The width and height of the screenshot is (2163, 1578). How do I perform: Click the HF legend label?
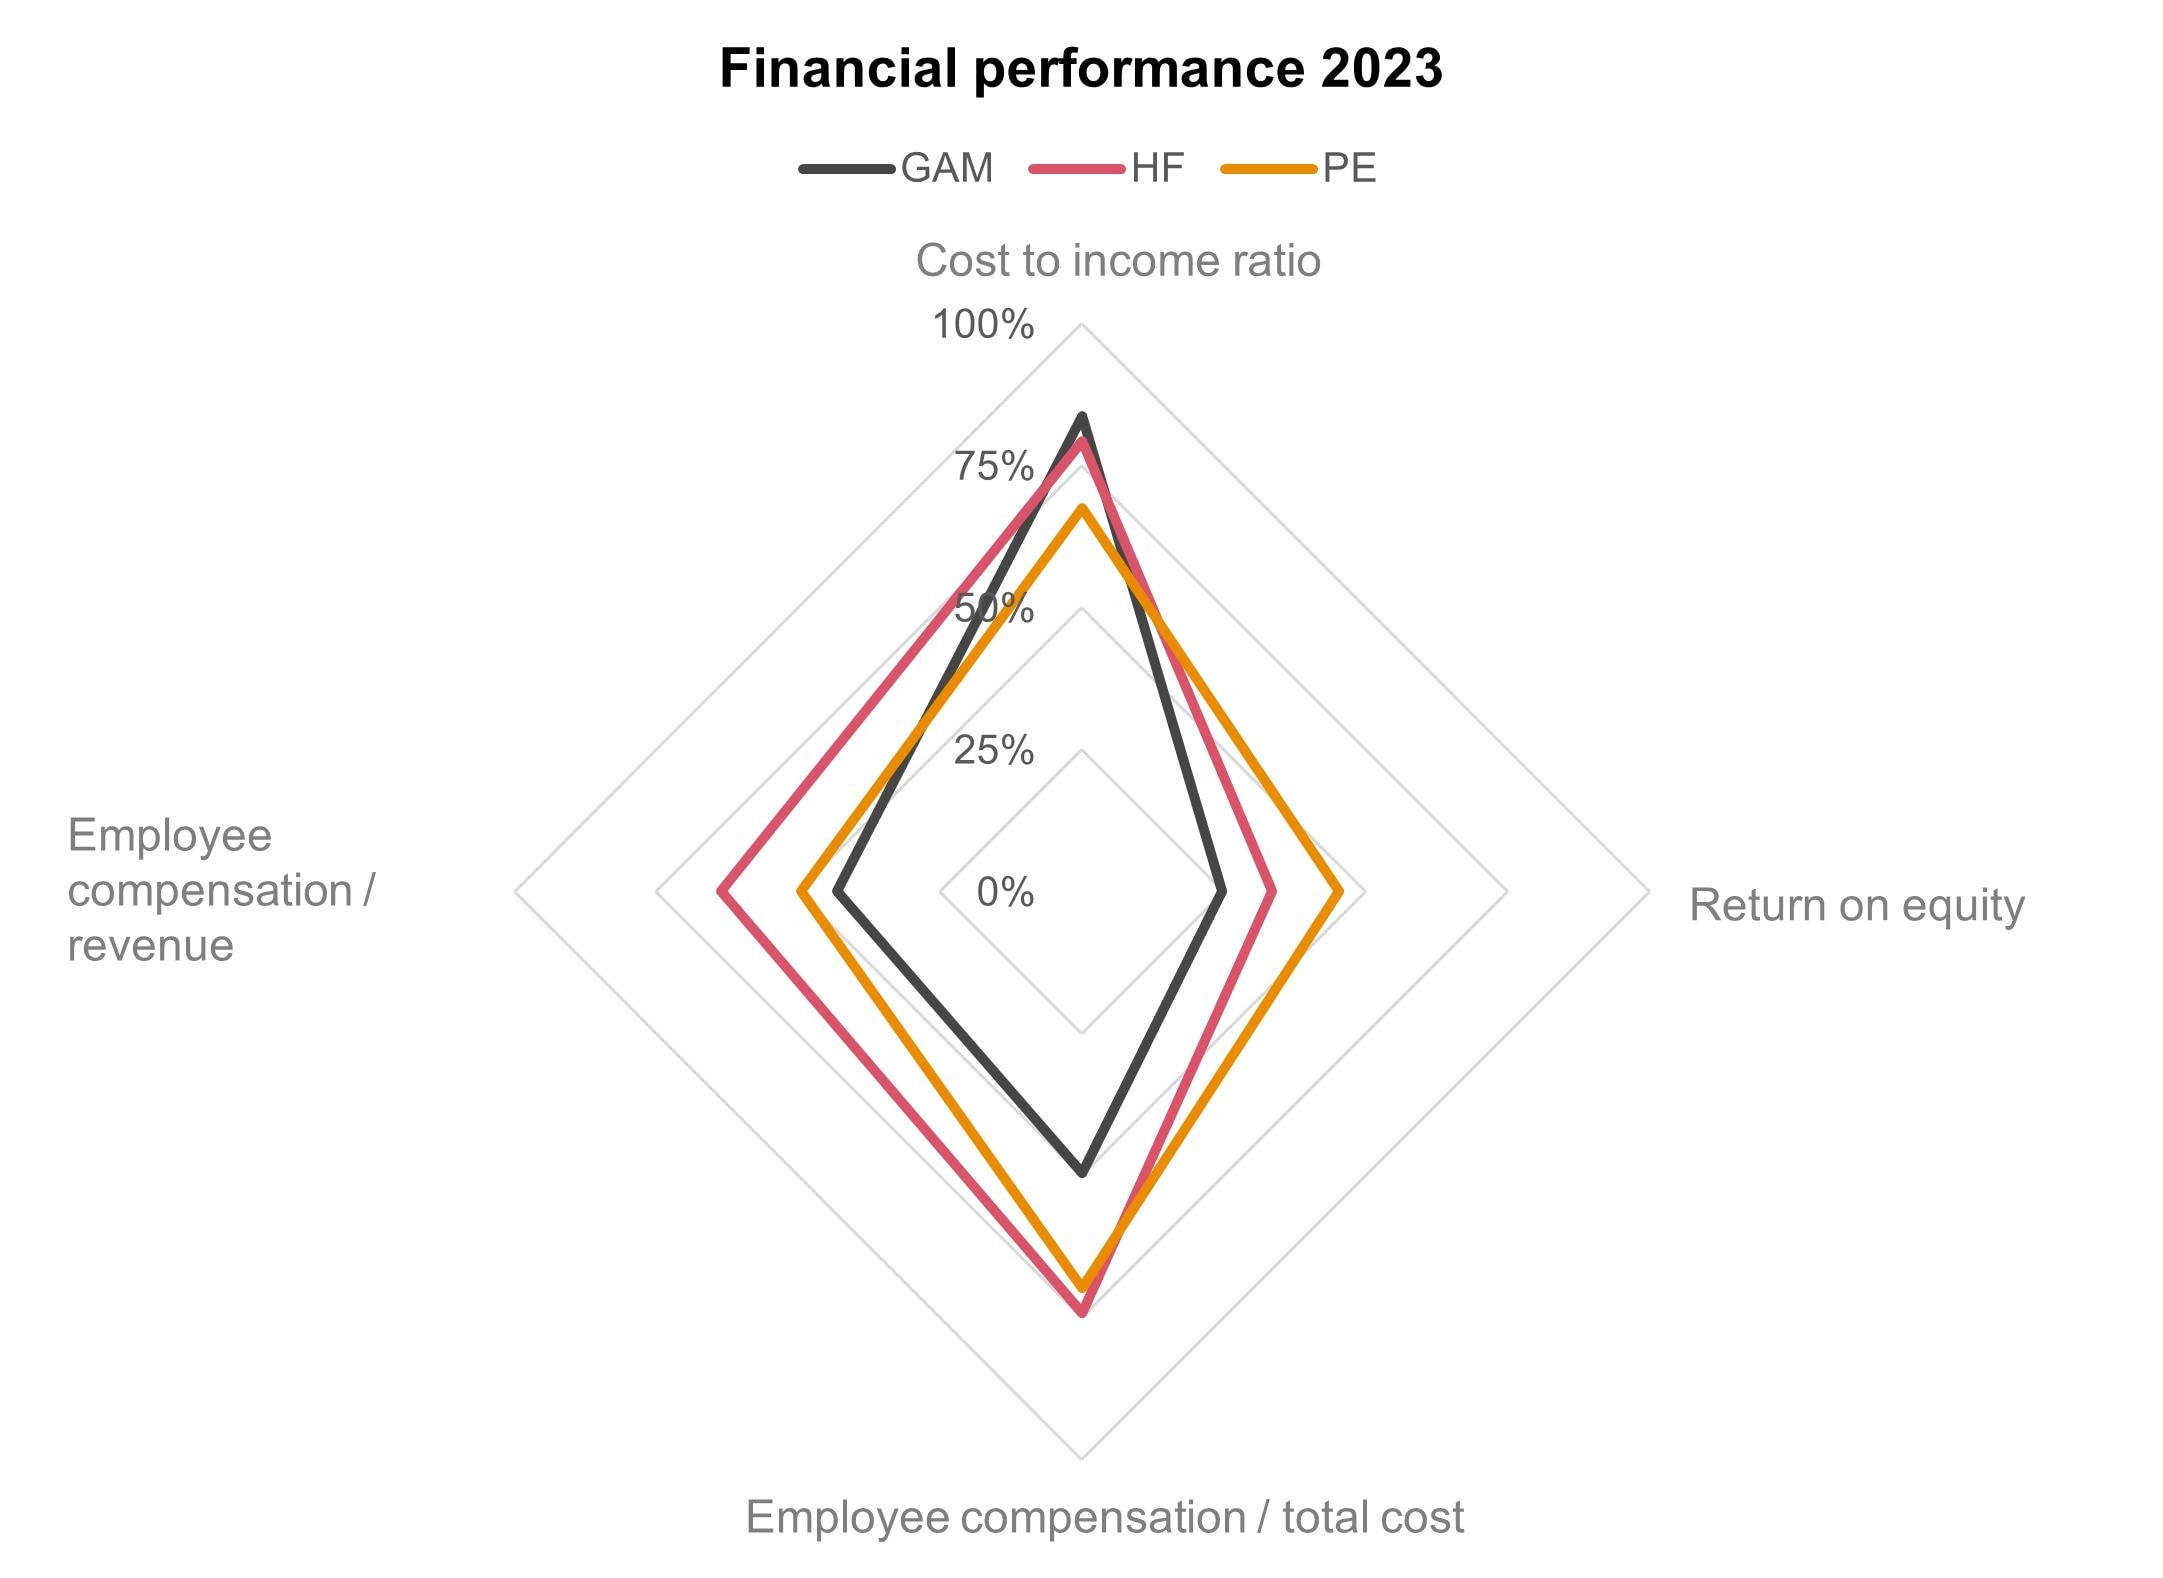(1157, 169)
